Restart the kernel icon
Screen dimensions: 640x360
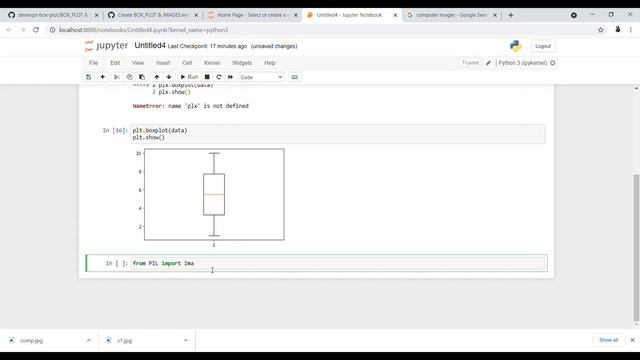click(x=219, y=77)
